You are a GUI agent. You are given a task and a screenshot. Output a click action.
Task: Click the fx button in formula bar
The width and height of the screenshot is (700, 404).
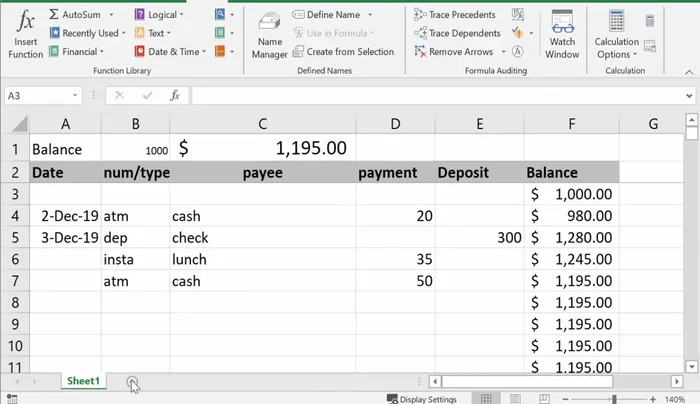pyautogui.click(x=174, y=95)
